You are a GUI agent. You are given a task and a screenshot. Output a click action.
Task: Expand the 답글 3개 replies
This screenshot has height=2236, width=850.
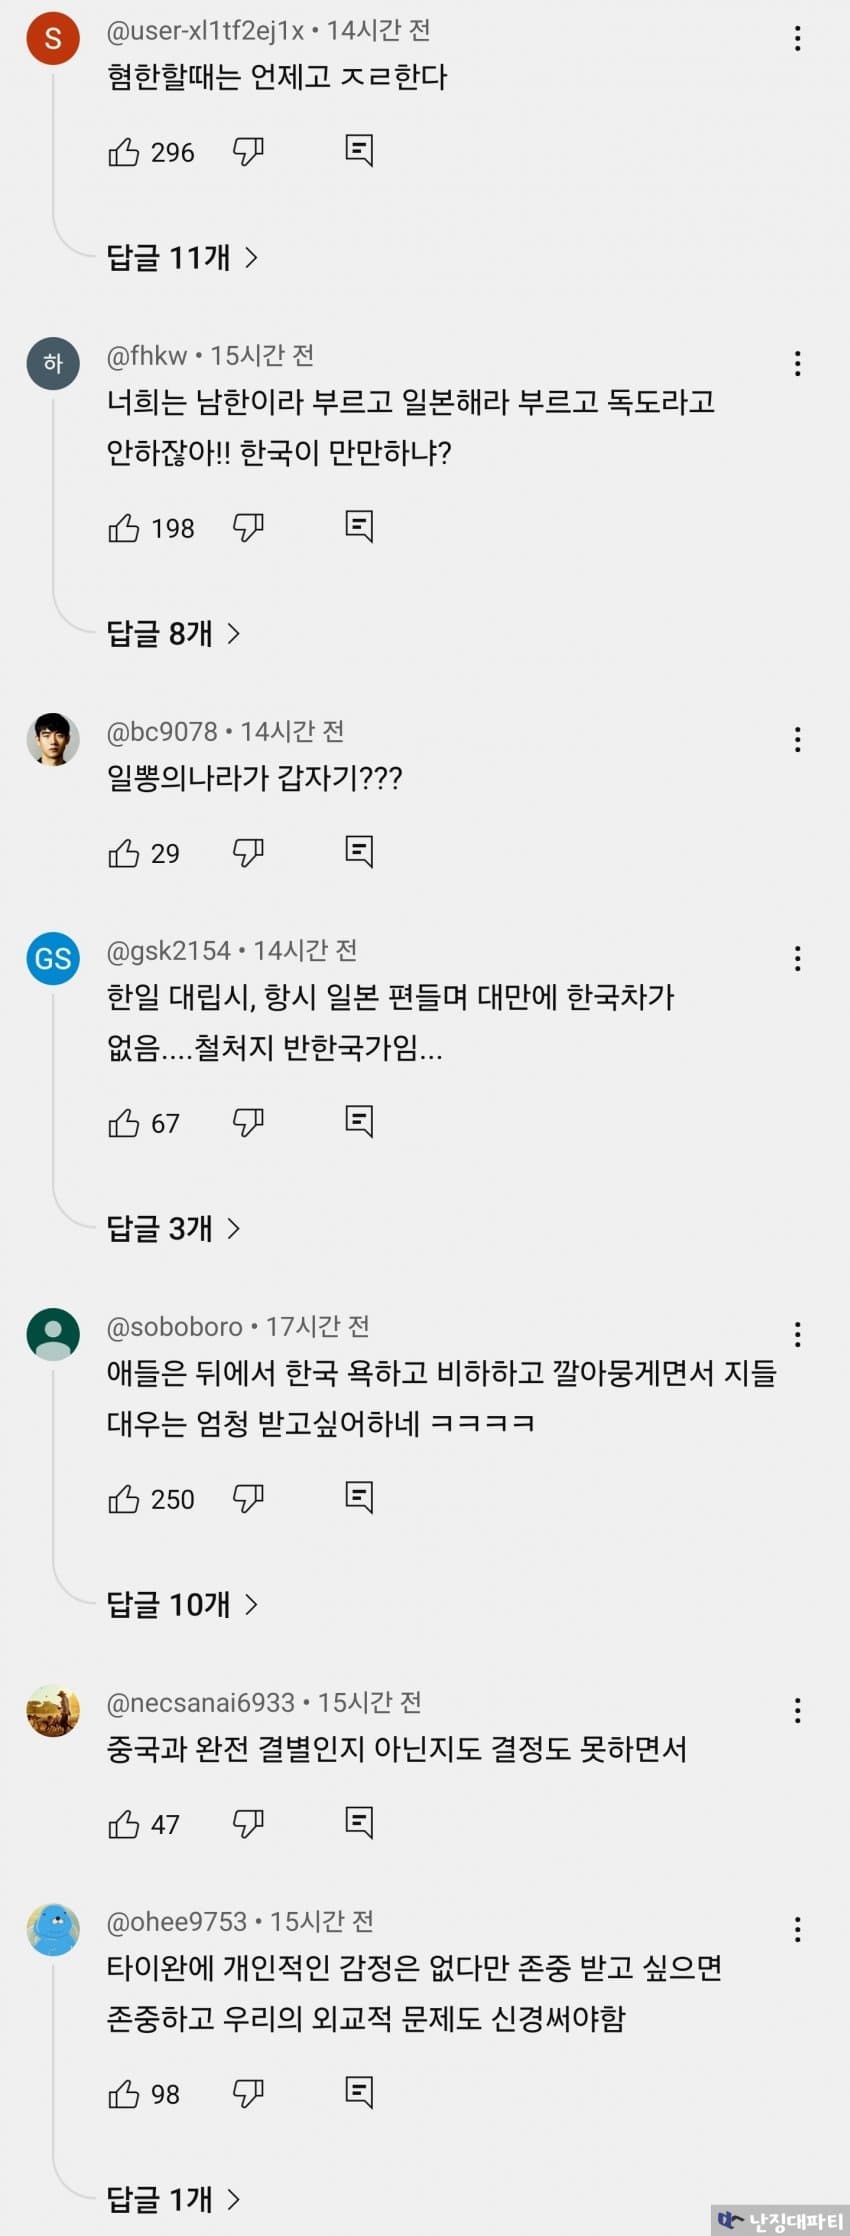tap(173, 1228)
